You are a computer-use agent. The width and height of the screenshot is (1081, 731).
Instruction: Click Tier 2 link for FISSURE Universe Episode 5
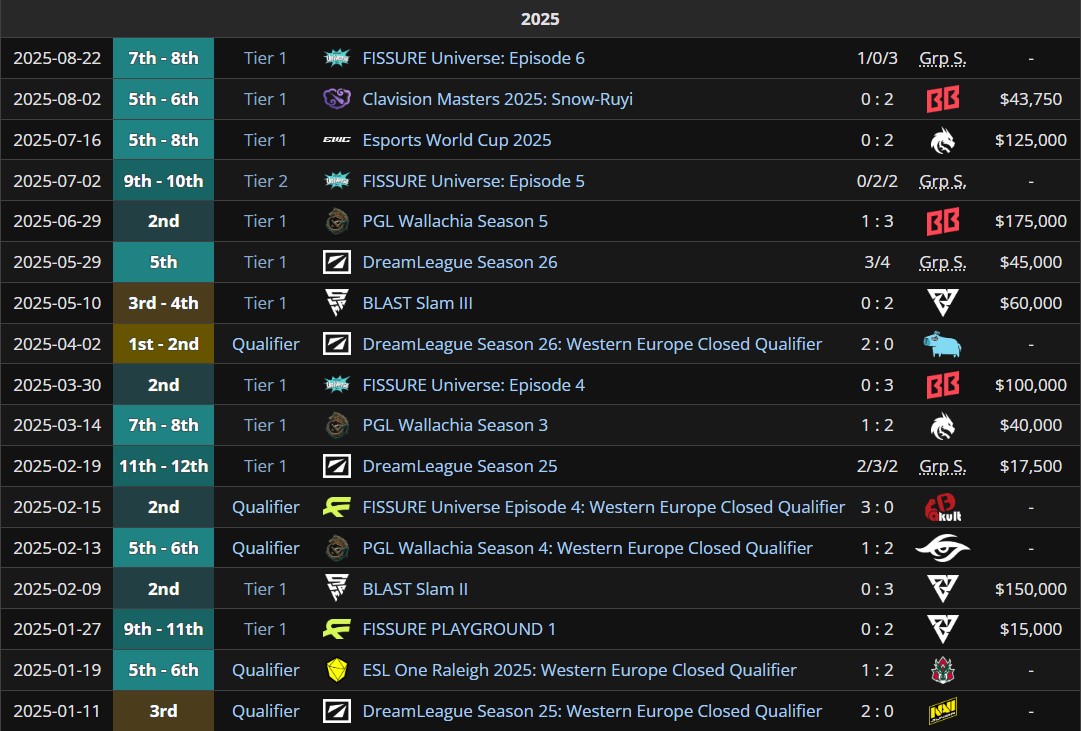click(265, 181)
